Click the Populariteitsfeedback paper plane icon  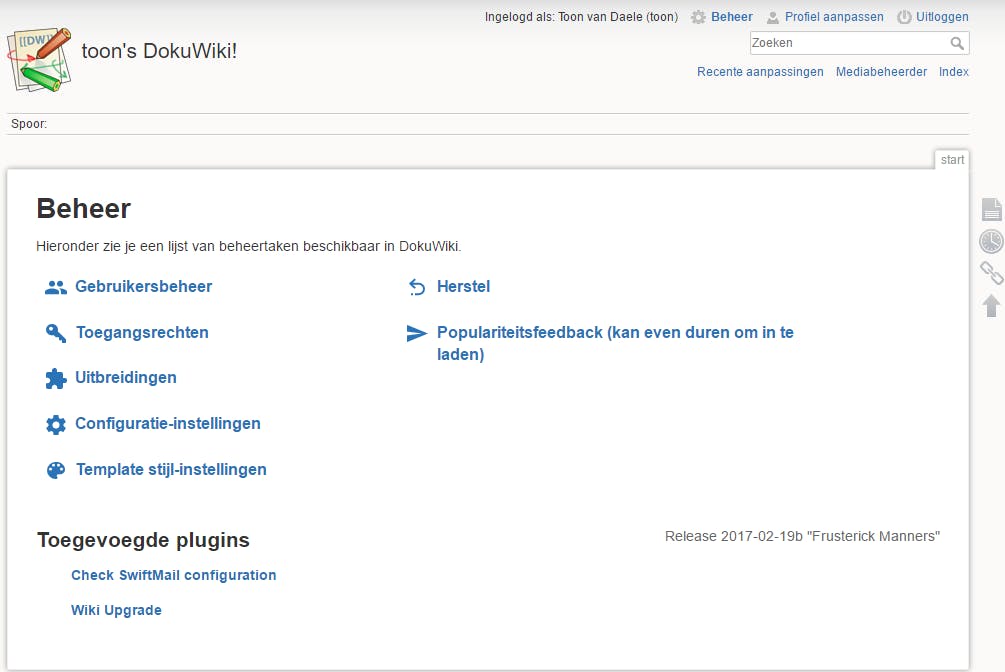(417, 333)
